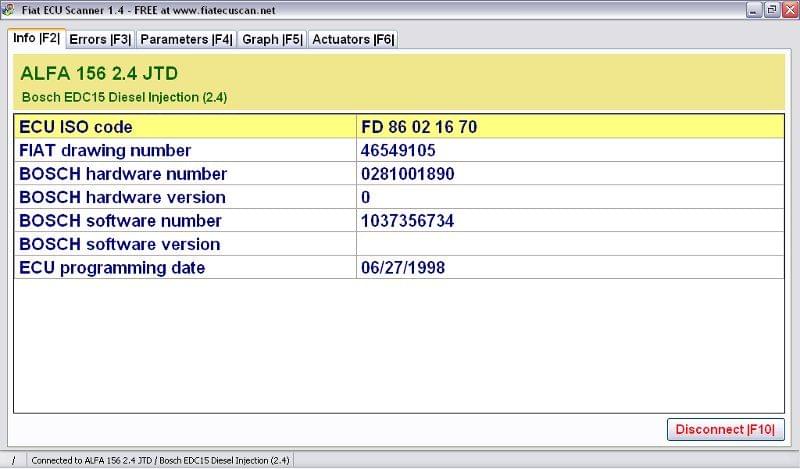The image size is (800, 469).
Task: Select the ECU ISO code row label
Action: click(76, 127)
